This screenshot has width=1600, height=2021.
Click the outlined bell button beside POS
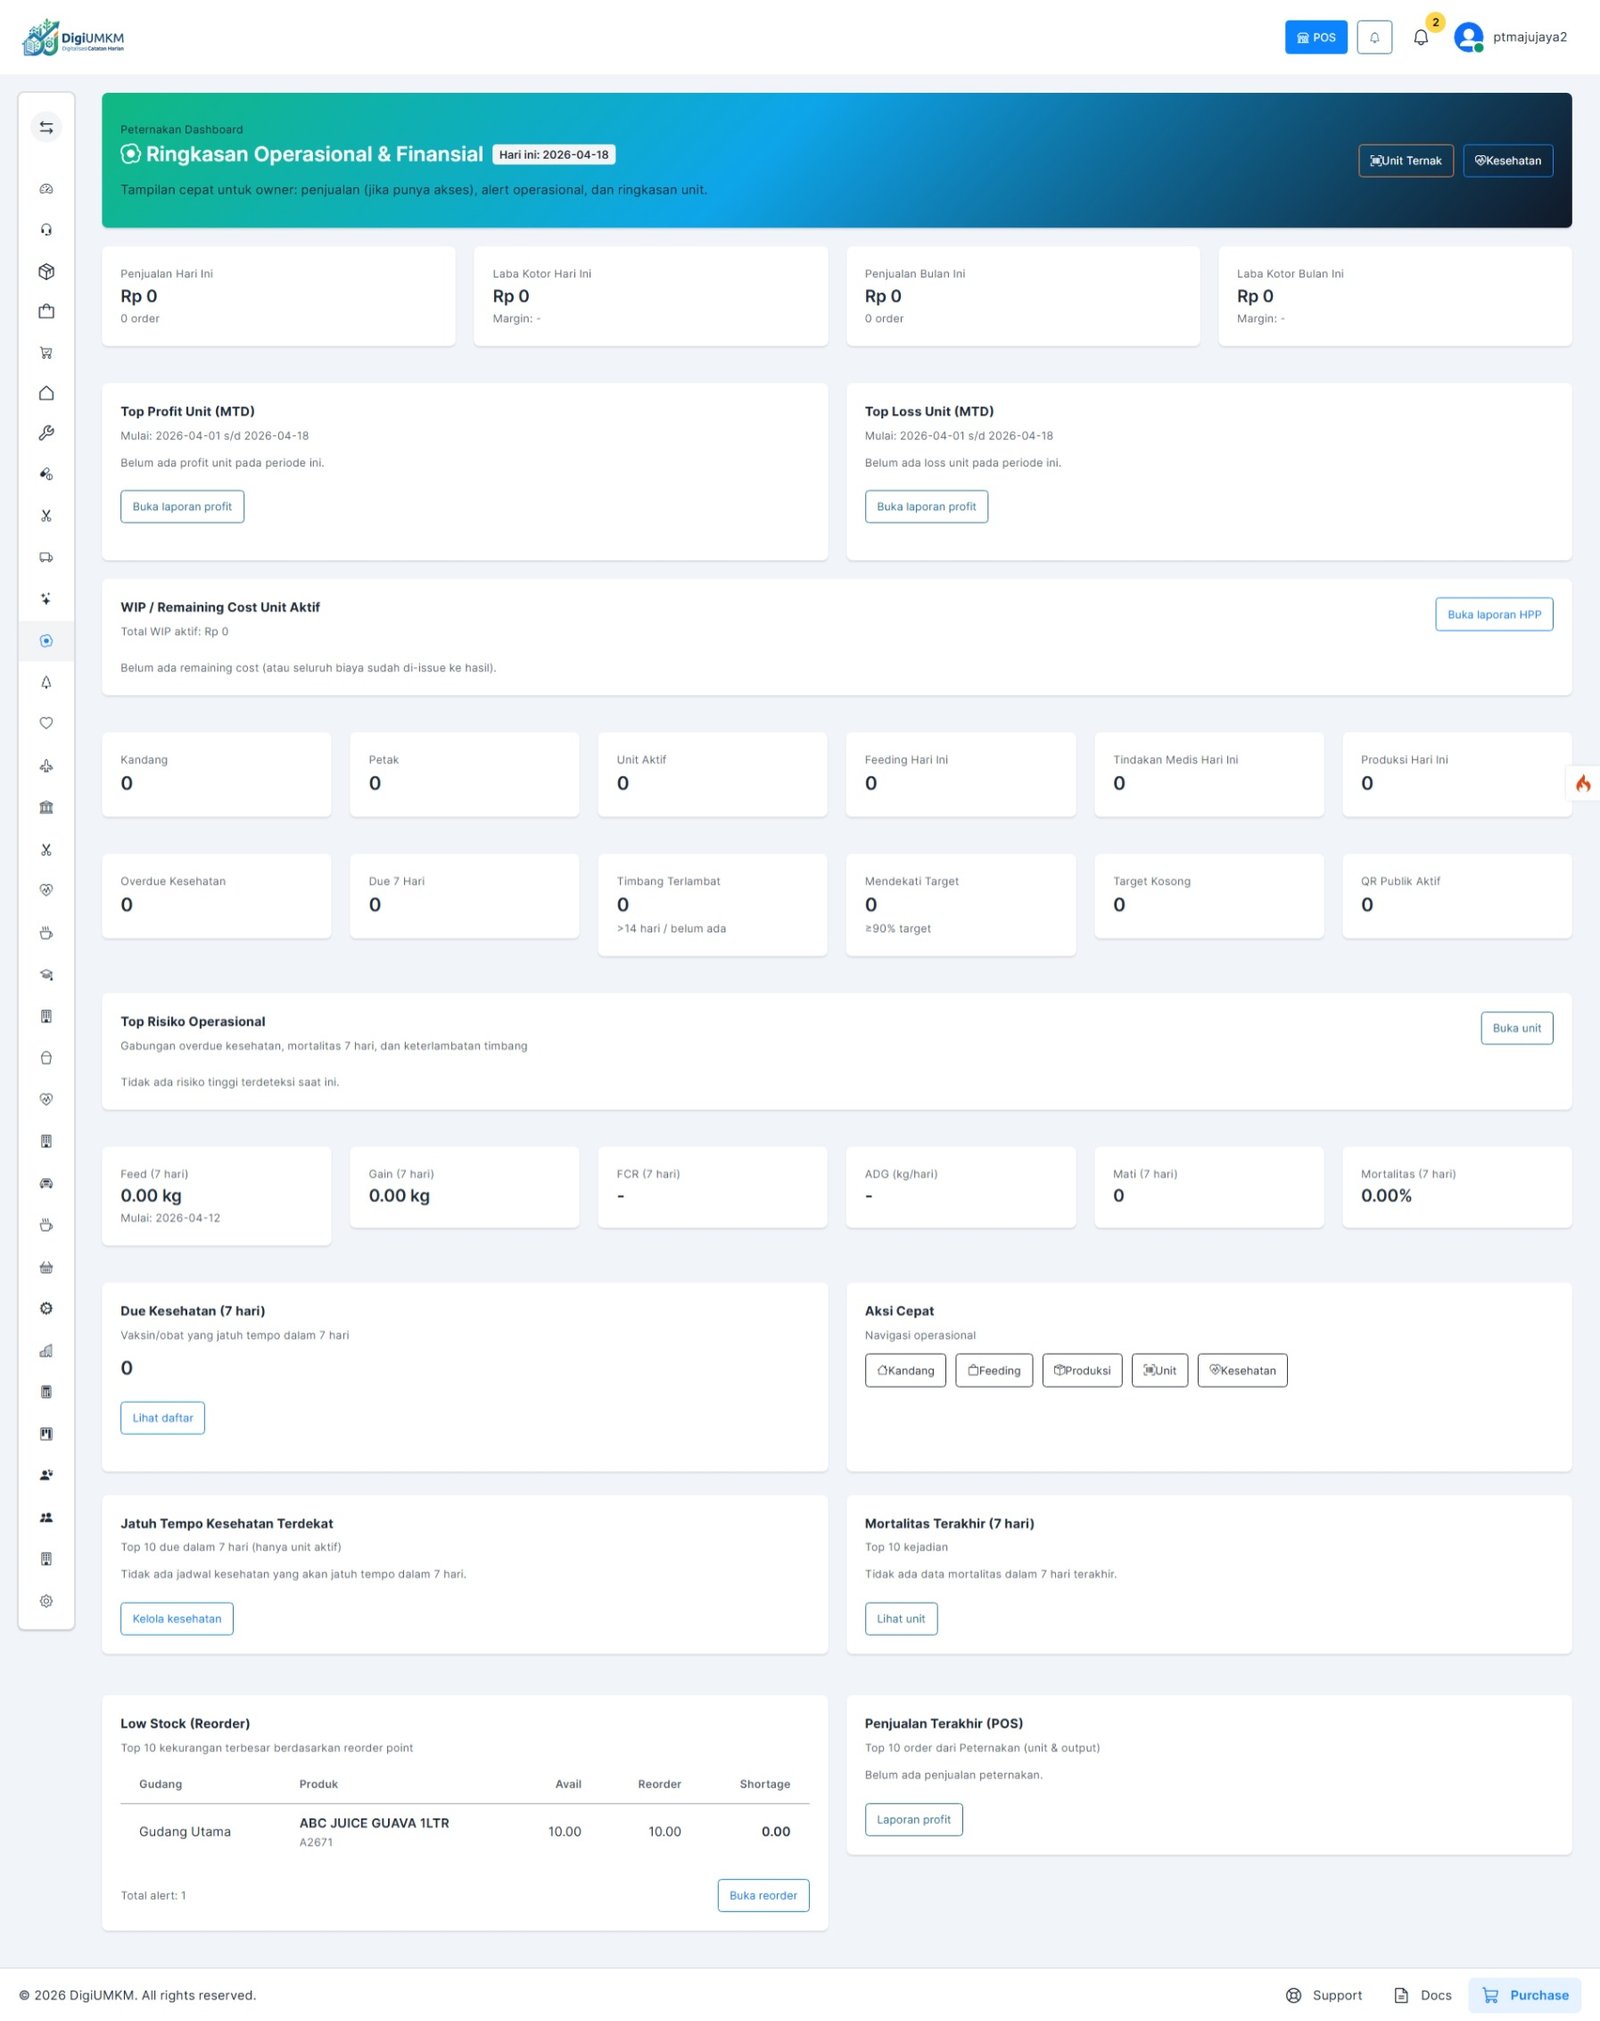click(x=1374, y=37)
